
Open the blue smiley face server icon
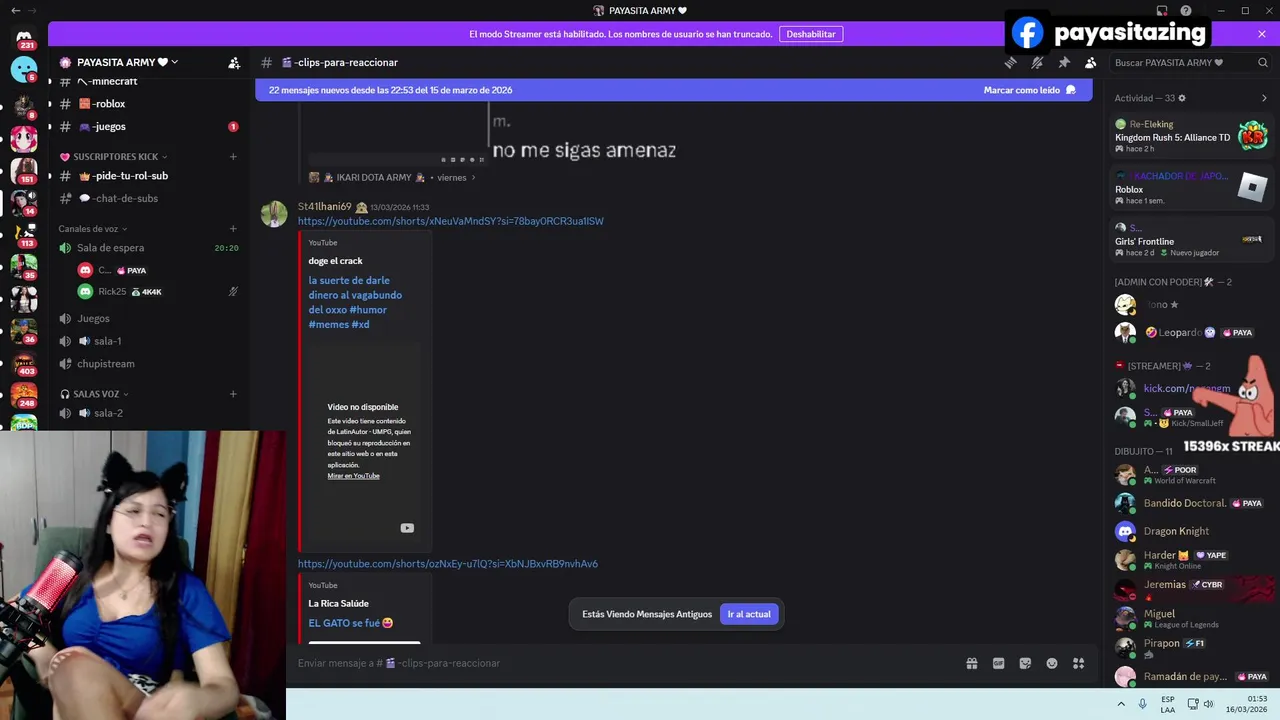(x=24, y=69)
